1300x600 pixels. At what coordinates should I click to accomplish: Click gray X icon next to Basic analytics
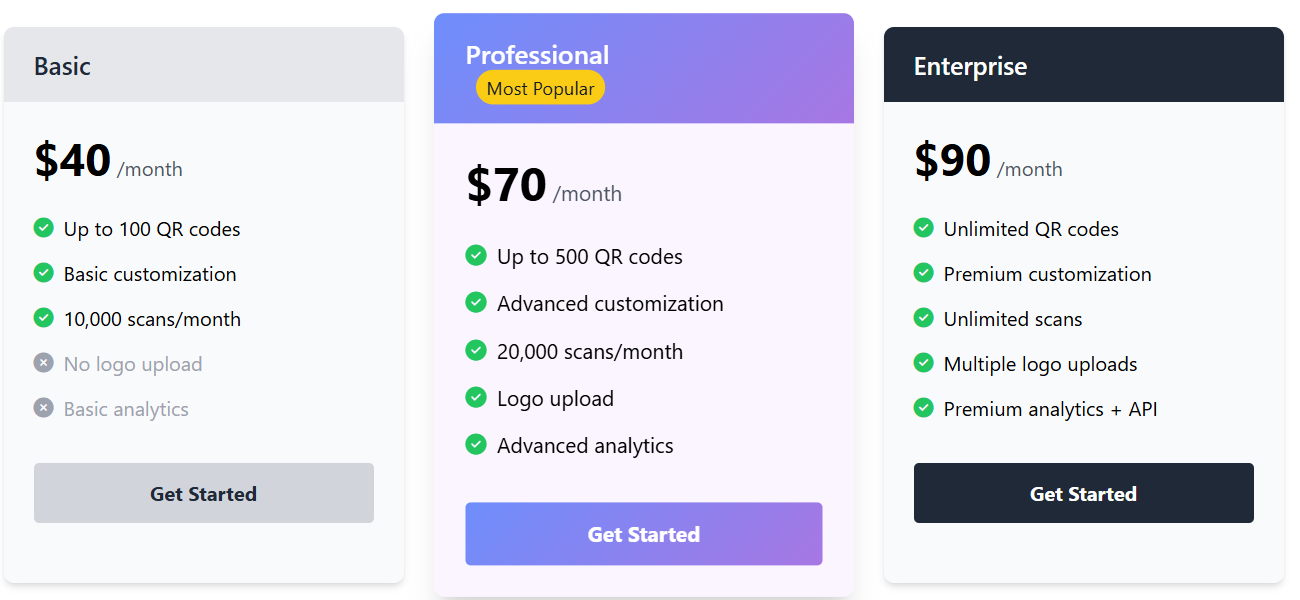pyautogui.click(x=43, y=408)
